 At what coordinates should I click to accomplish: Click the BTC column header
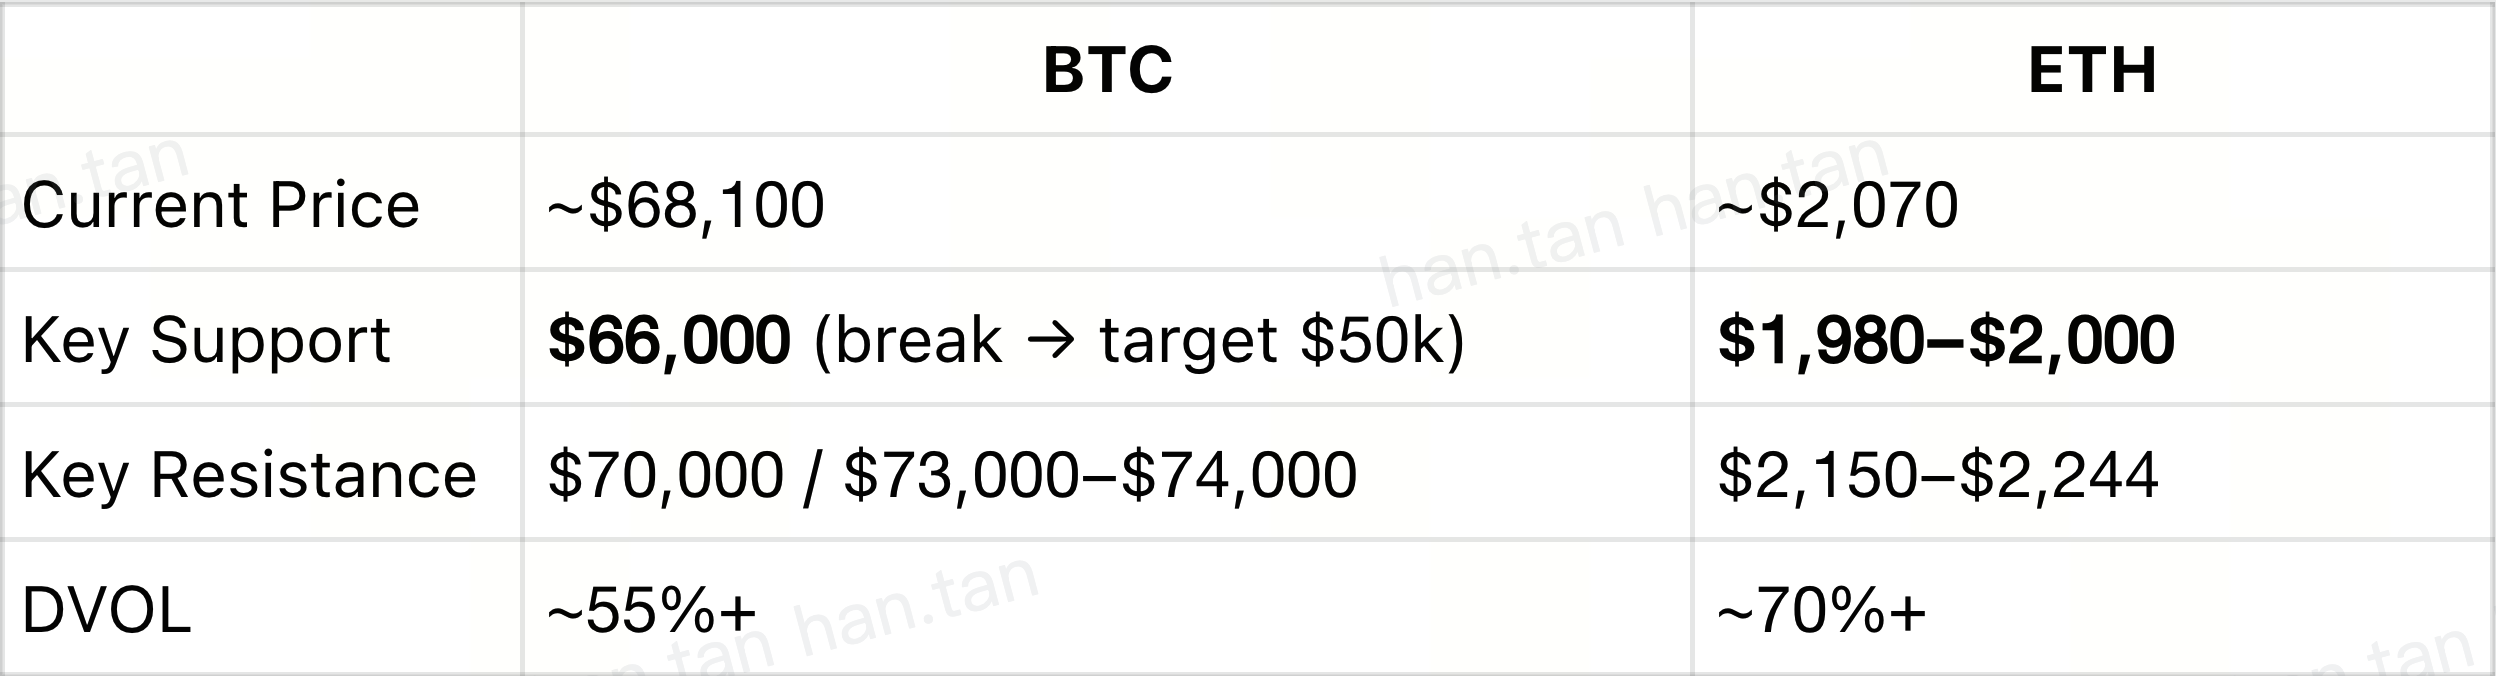point(1107,71)
